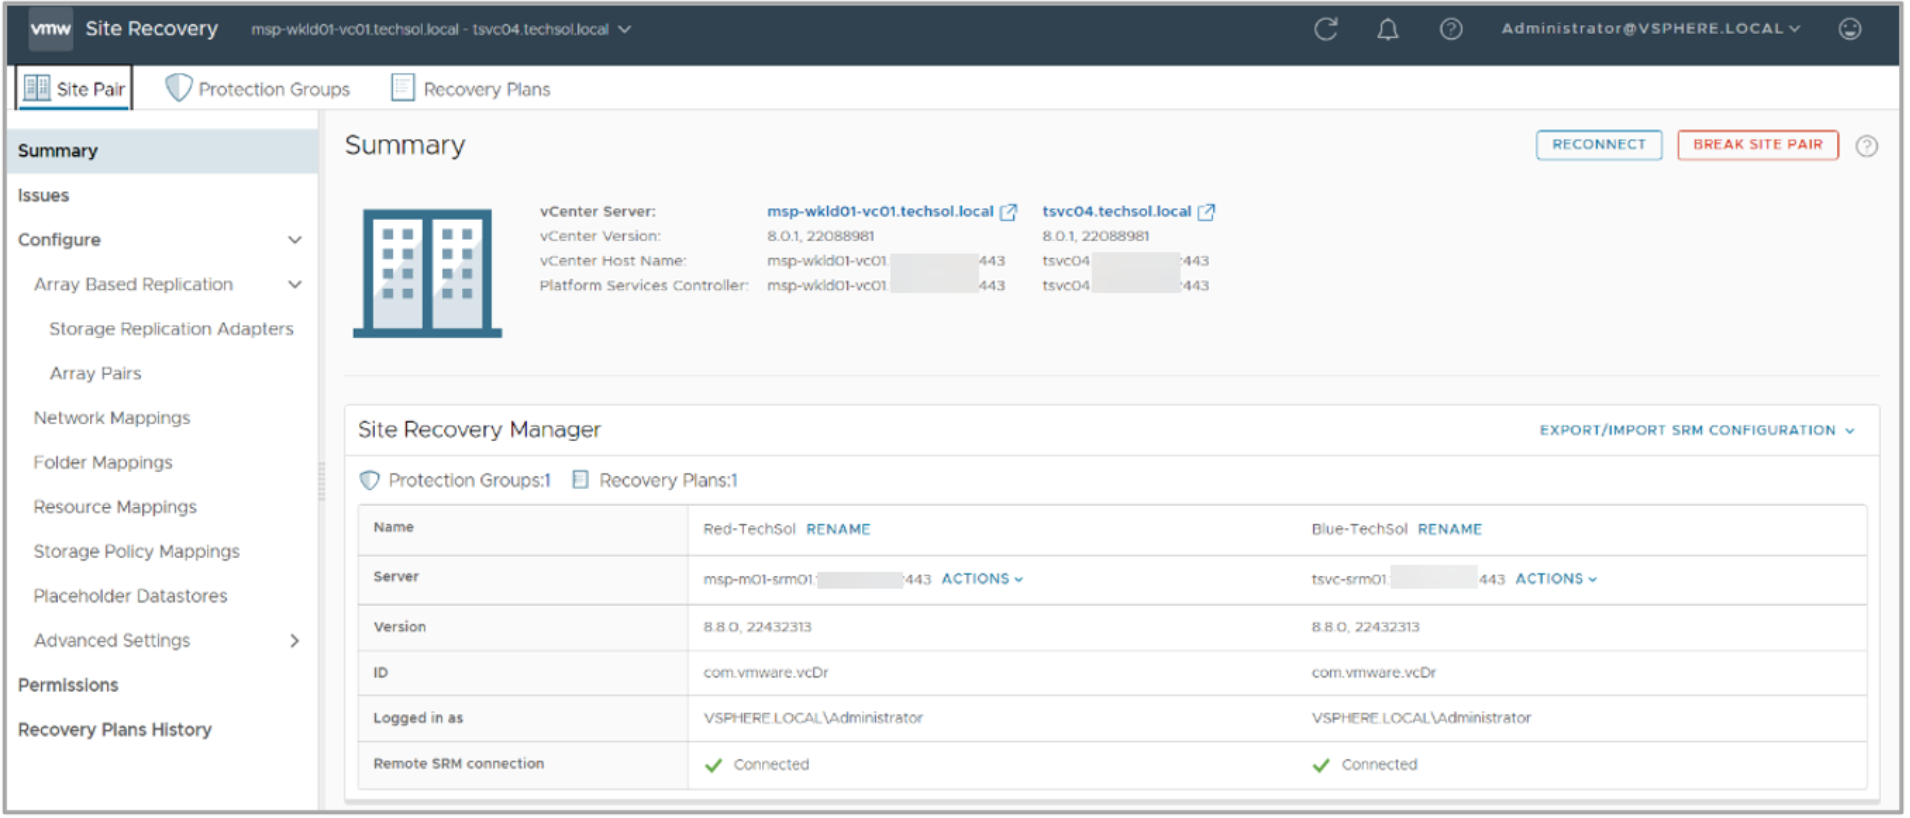The height and width of the screenshot is (818, 1910).
Task: Click the help icon beside Break Site Pair
Action: (x=1866, y=146)
